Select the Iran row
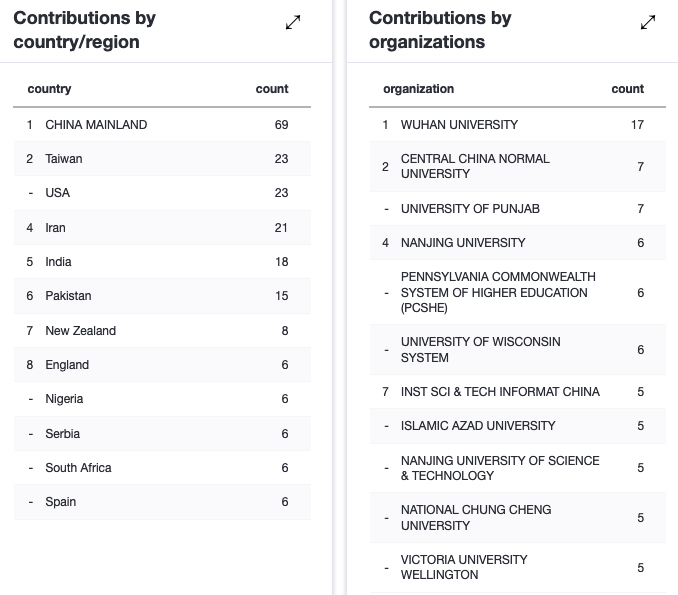 coord(56,228)
